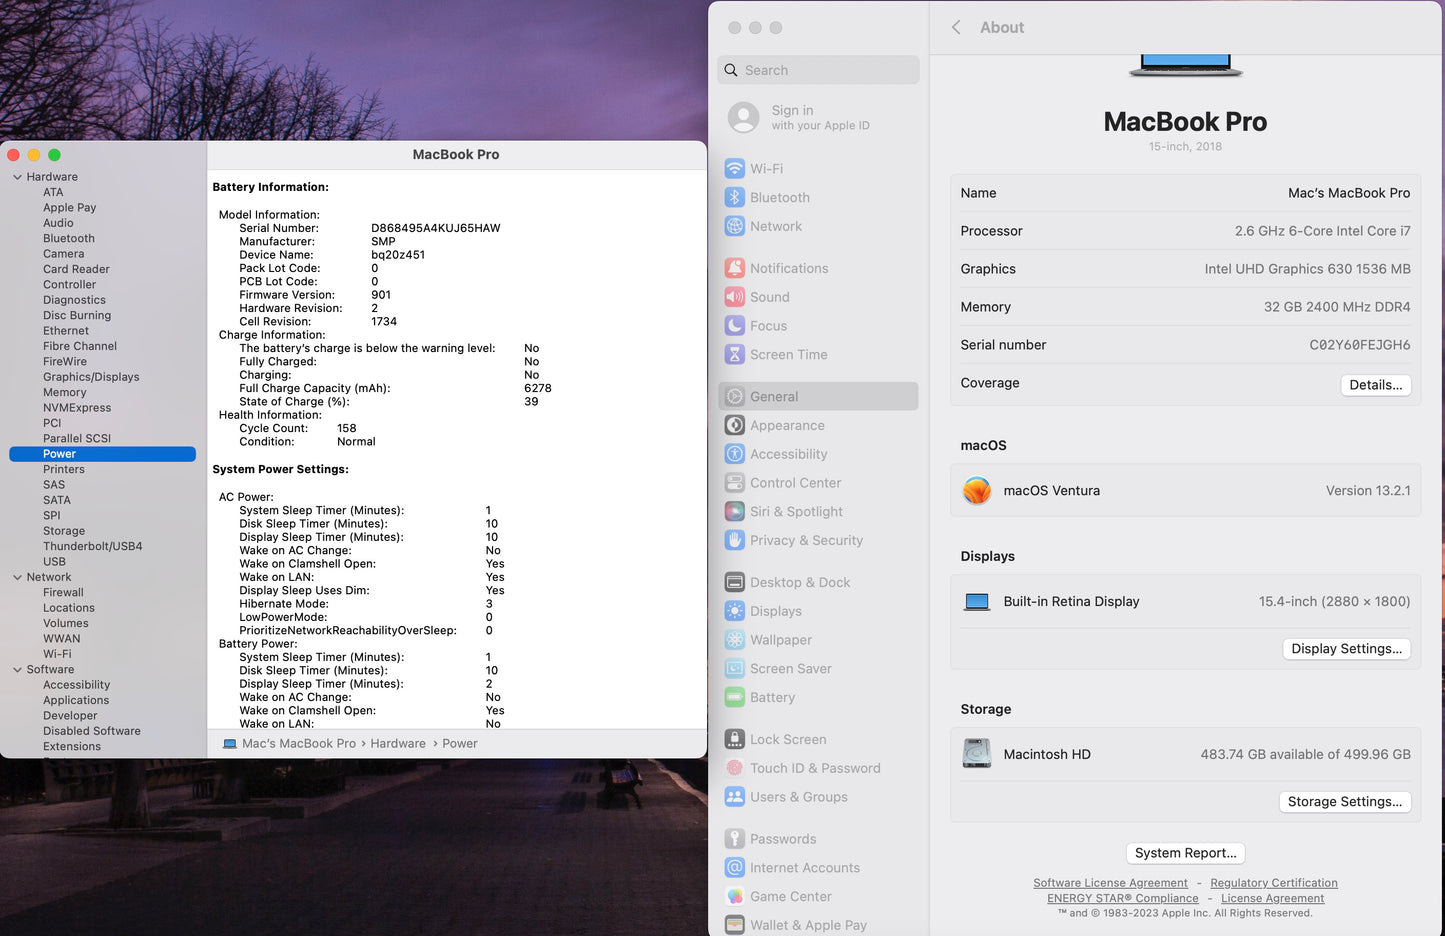Screen dimensions: 1445x936
Task: Open Network settings
Action: click(736, 226)
